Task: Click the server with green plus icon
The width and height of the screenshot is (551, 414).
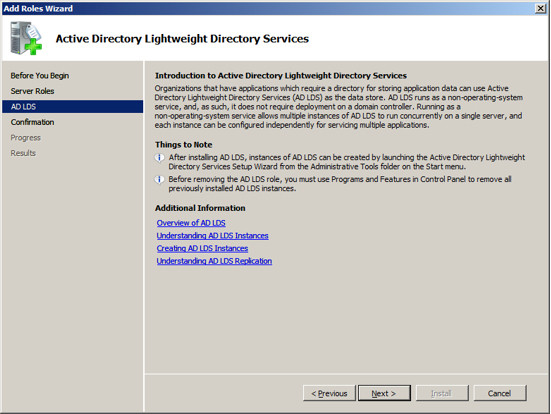Action: point(26,38)
